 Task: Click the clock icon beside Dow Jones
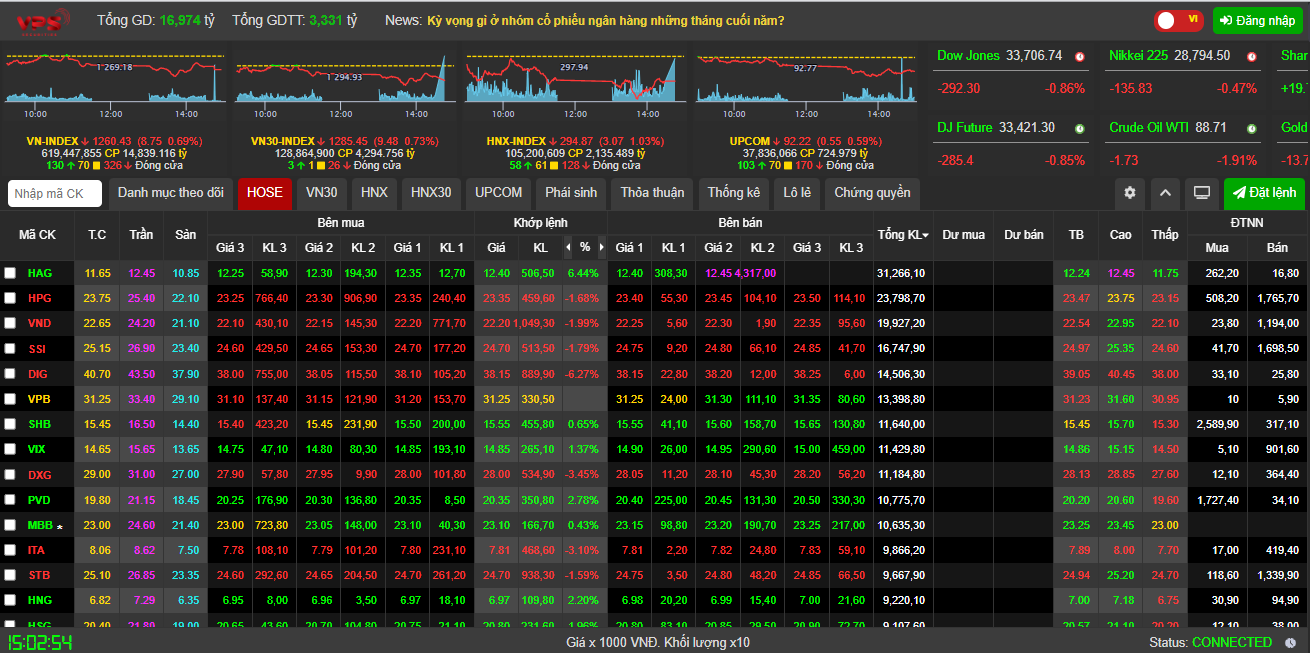[1080, 57]
